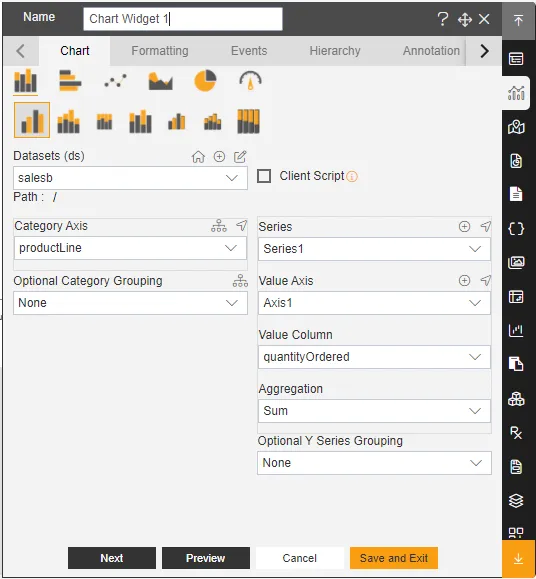This screenshot has height=579, width=536.
Task: Click the add Series plus icon
Action: coord(464,226)
